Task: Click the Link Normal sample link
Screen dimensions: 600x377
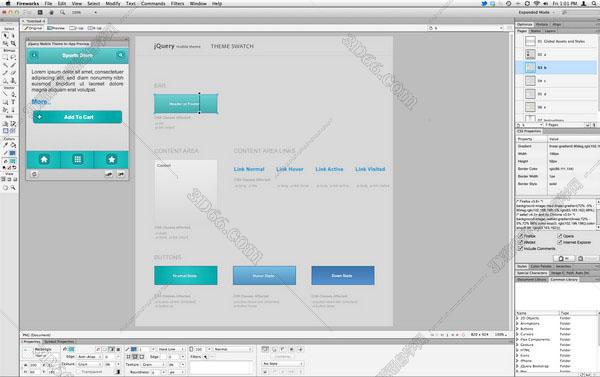Action: [249, 169]
